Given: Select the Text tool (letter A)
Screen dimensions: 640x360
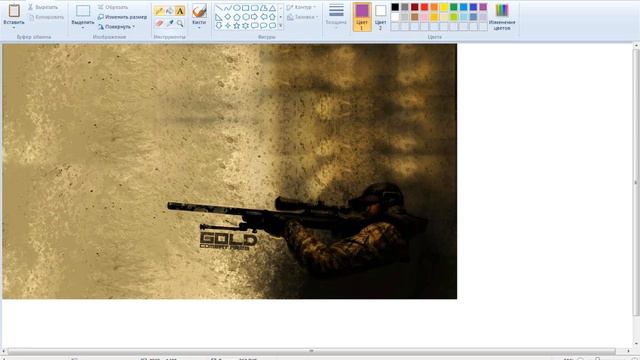Looking at the screenshot, I should point(180,11).
